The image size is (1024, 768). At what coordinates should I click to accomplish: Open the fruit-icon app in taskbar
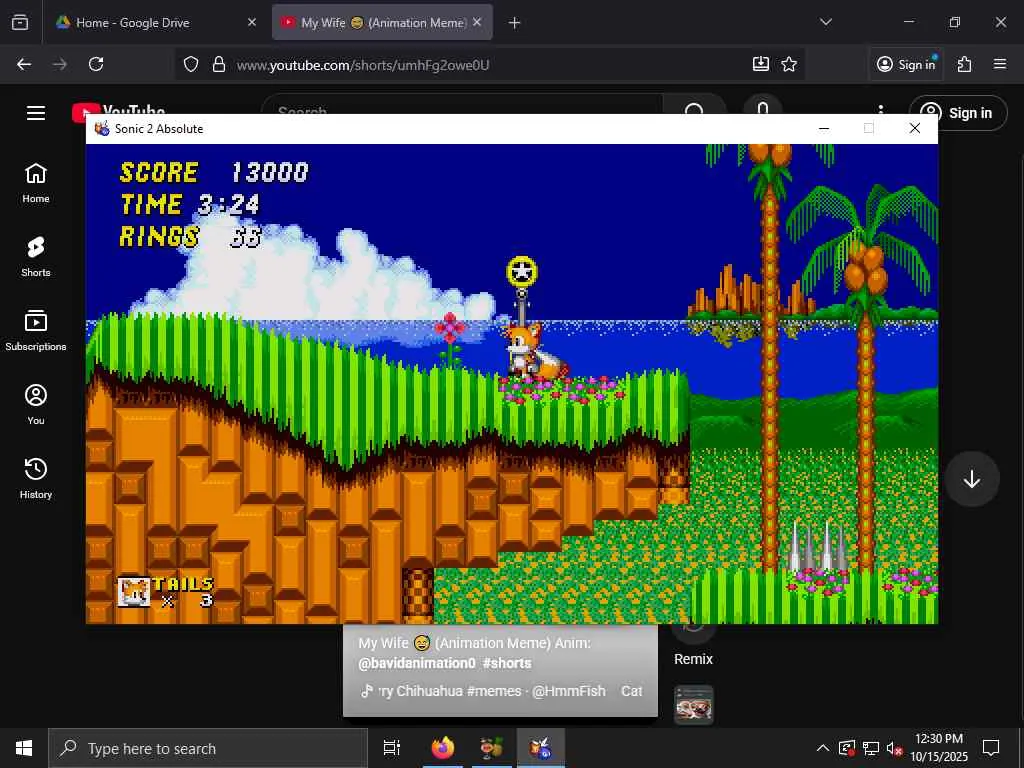(x=492, y=748)
